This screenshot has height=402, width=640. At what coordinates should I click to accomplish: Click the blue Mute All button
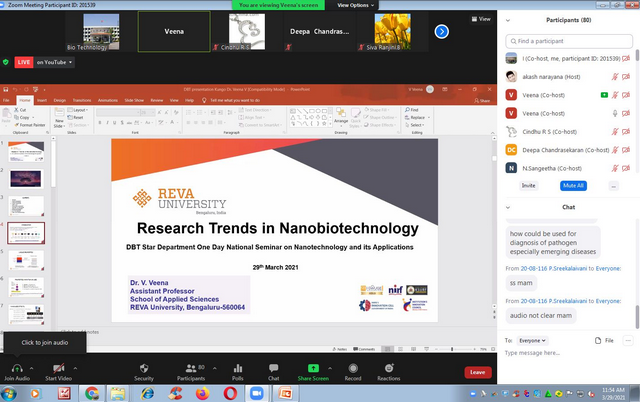tap(573, 186)
